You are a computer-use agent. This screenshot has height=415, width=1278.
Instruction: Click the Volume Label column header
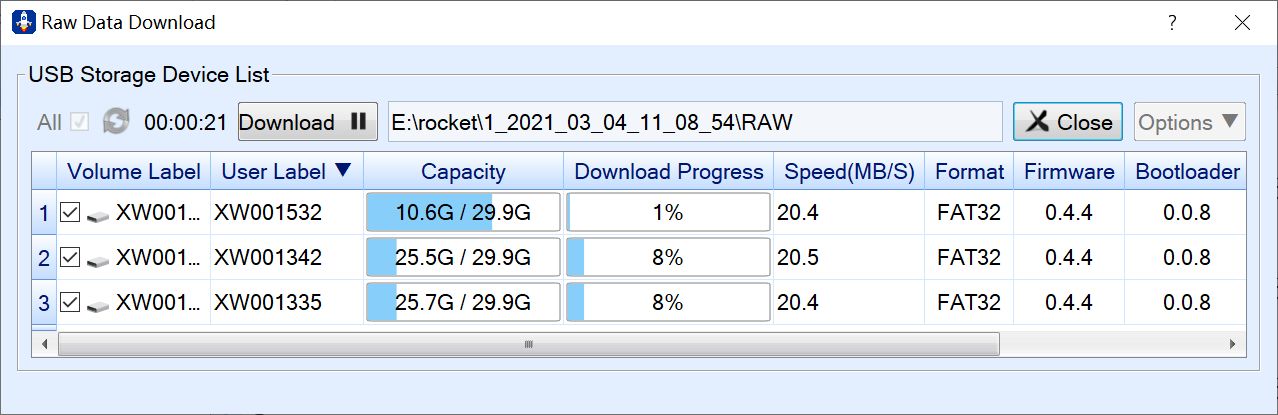click(x=134, y=171)
